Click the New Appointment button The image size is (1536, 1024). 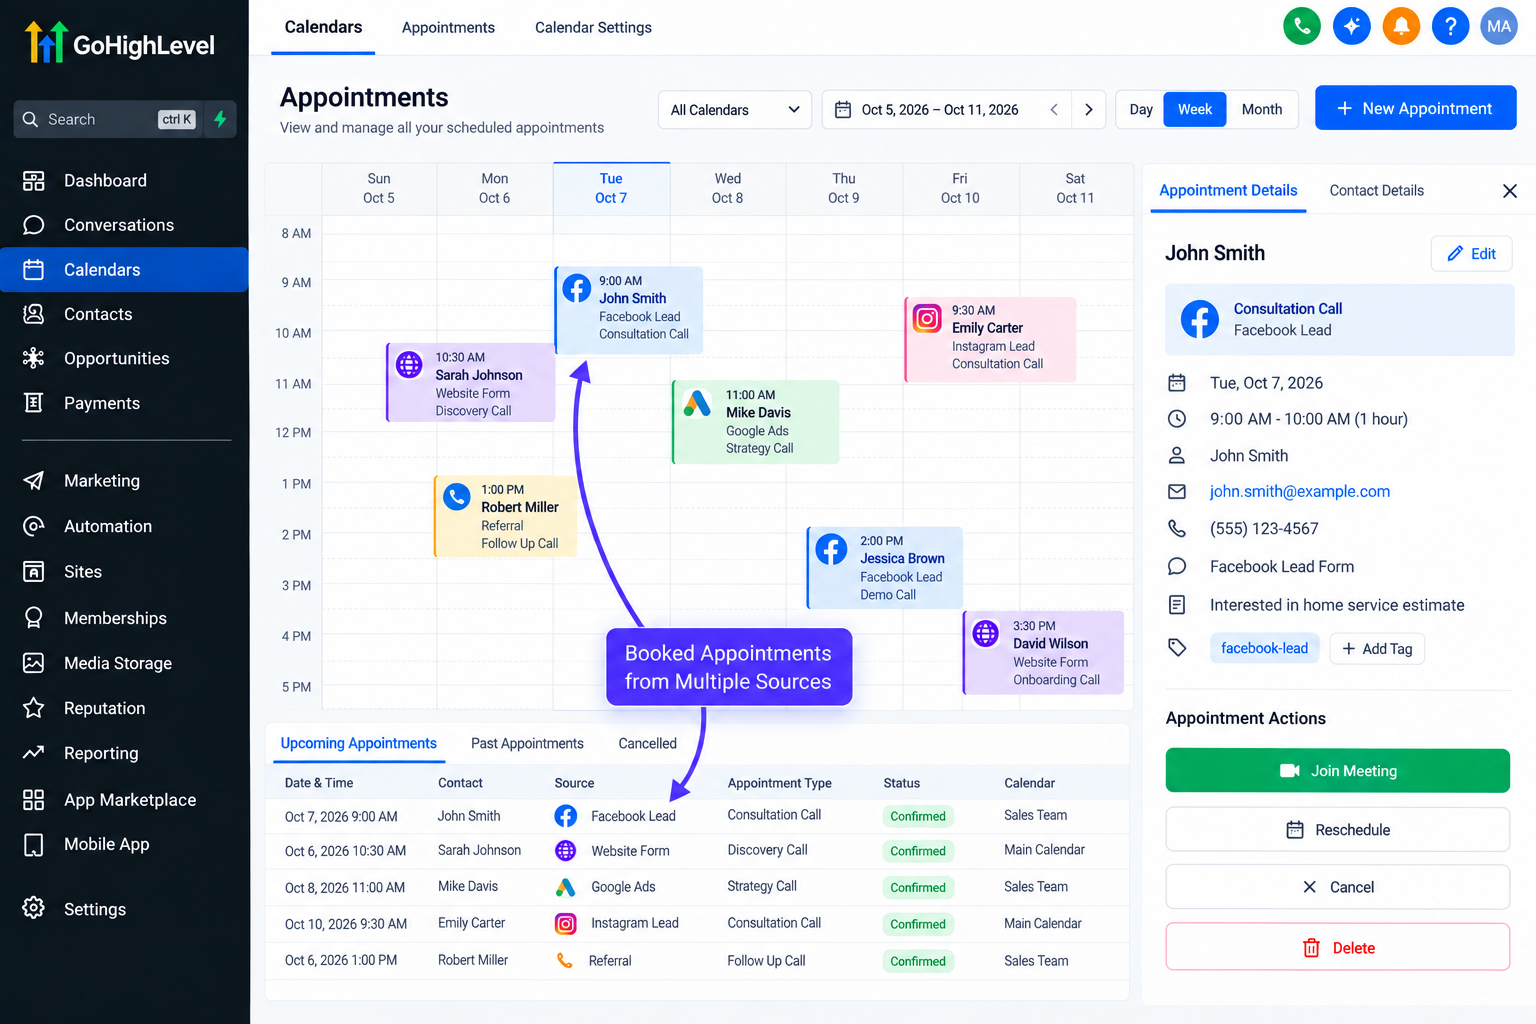pyautogui.click(x=1415, y=108)
